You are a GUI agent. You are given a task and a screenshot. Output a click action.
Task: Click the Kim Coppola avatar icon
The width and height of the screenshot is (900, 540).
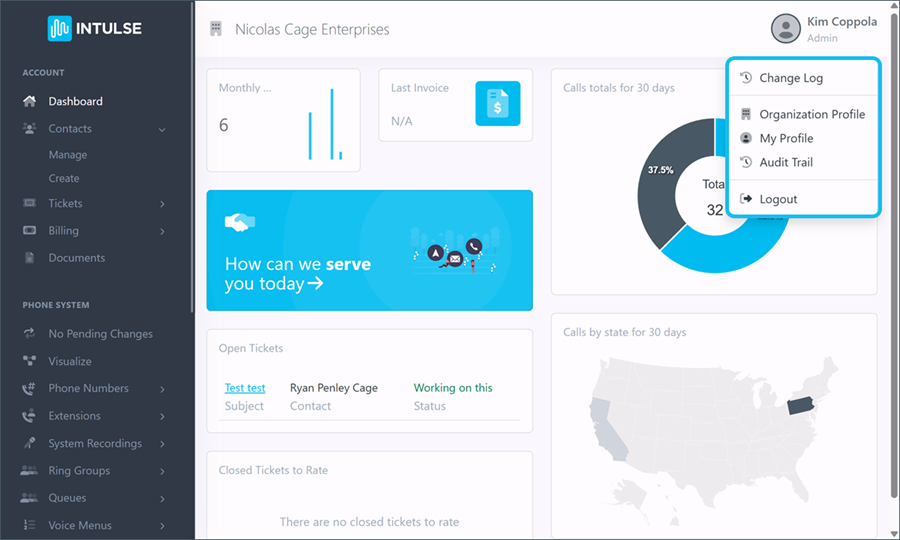[785, 29]
